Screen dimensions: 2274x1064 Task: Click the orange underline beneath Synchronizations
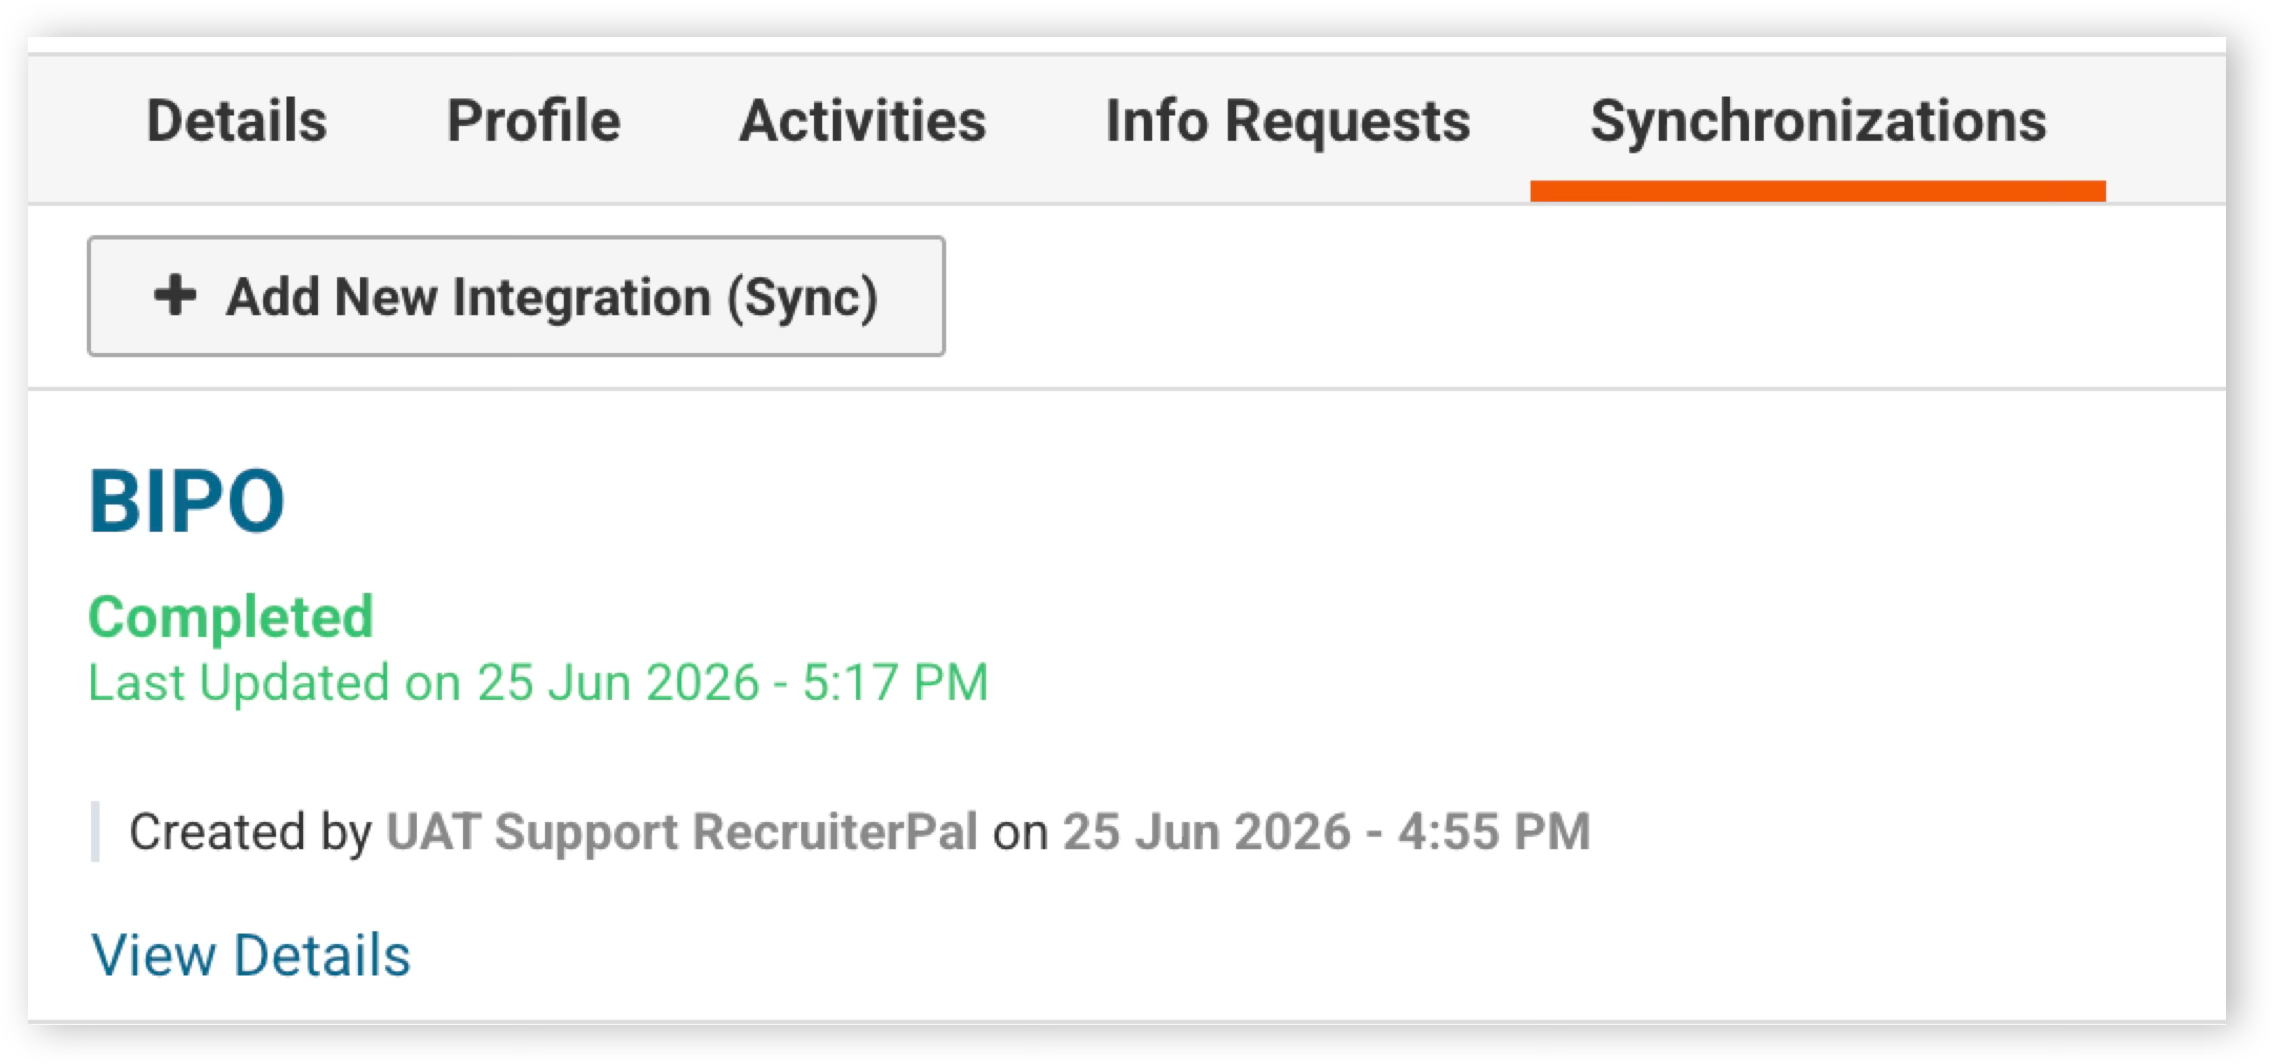point(1818,191)
